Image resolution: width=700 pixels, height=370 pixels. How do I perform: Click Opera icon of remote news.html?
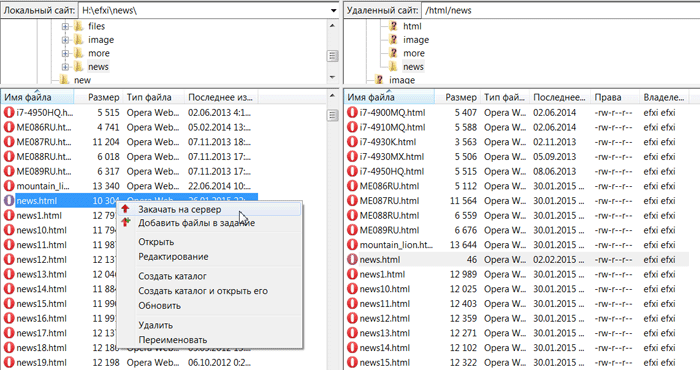tap(352, 259)
